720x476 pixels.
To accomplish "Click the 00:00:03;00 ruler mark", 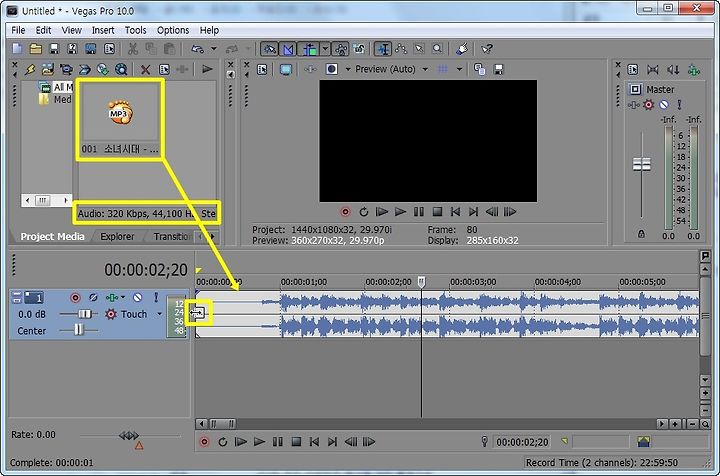I will [x=473, y=282].
